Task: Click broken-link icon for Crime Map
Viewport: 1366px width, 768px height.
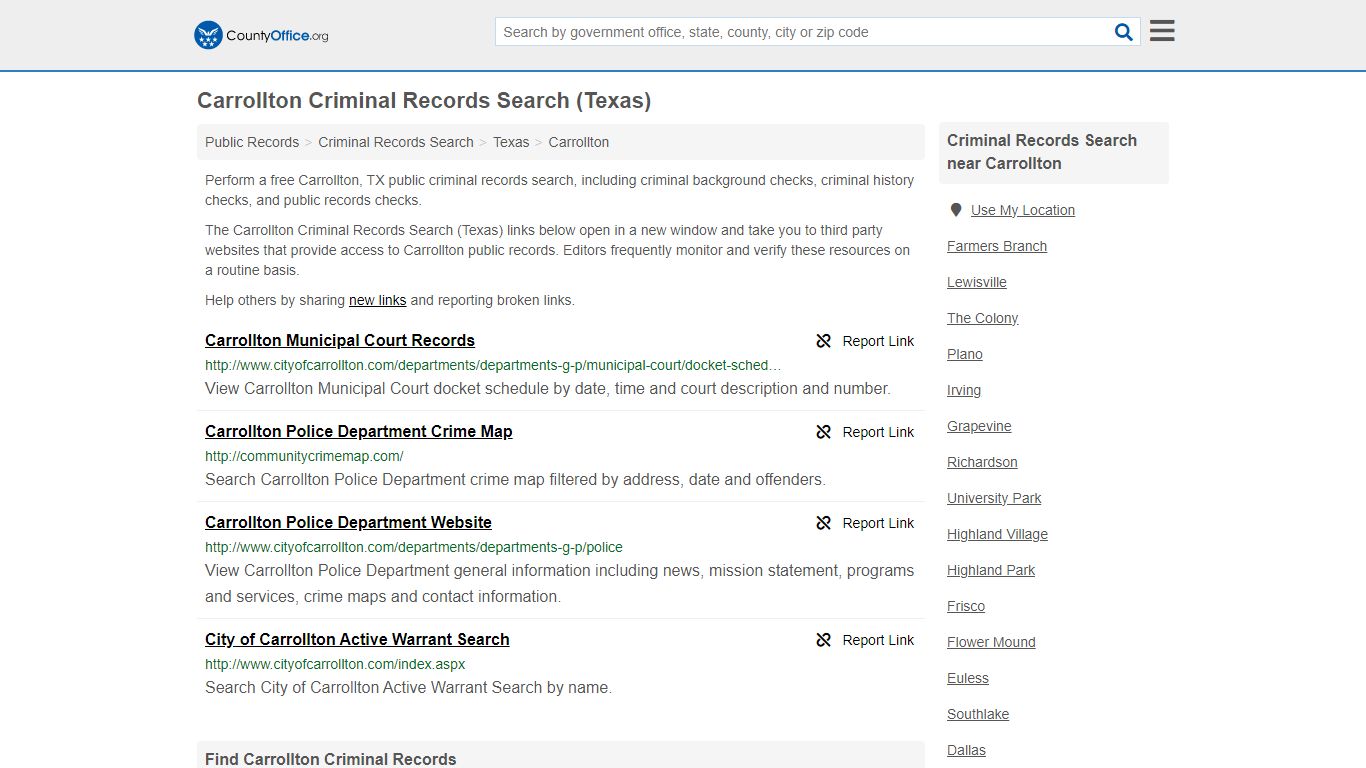Action: [x=824, y=432]
